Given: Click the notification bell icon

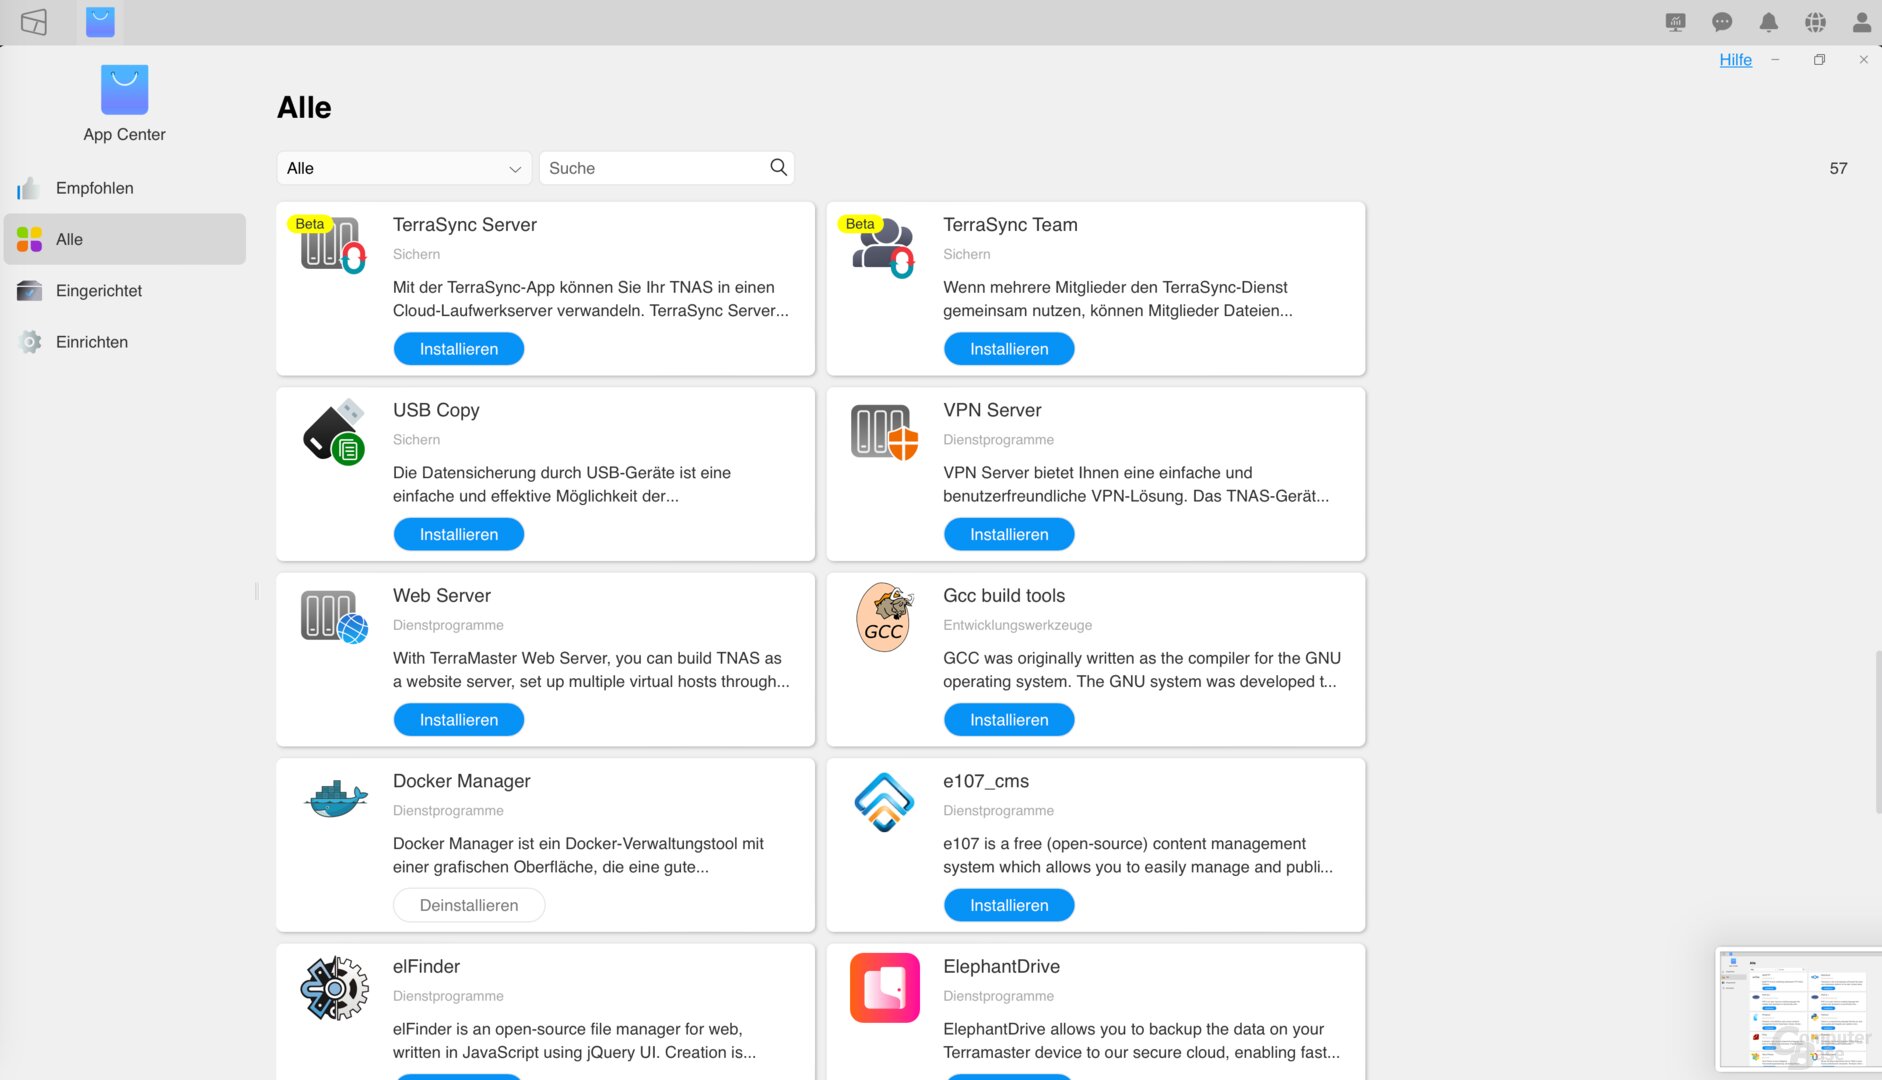Looking at the screenshot, I should point(1768,22).
